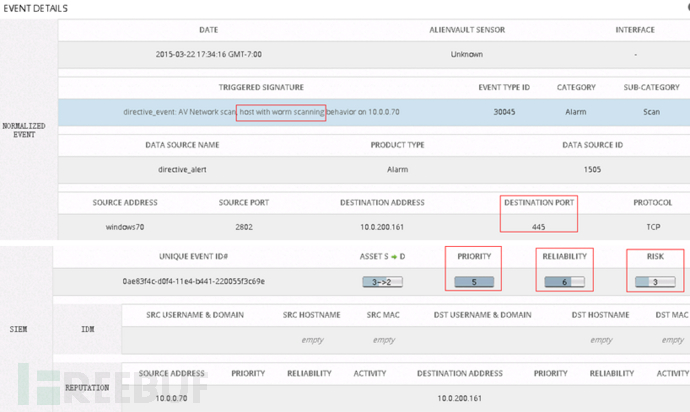The height and width of the screenshot is (412, 690).
Task: Click the Reliability bar showing 6
Action: click(x=565, y=282)
